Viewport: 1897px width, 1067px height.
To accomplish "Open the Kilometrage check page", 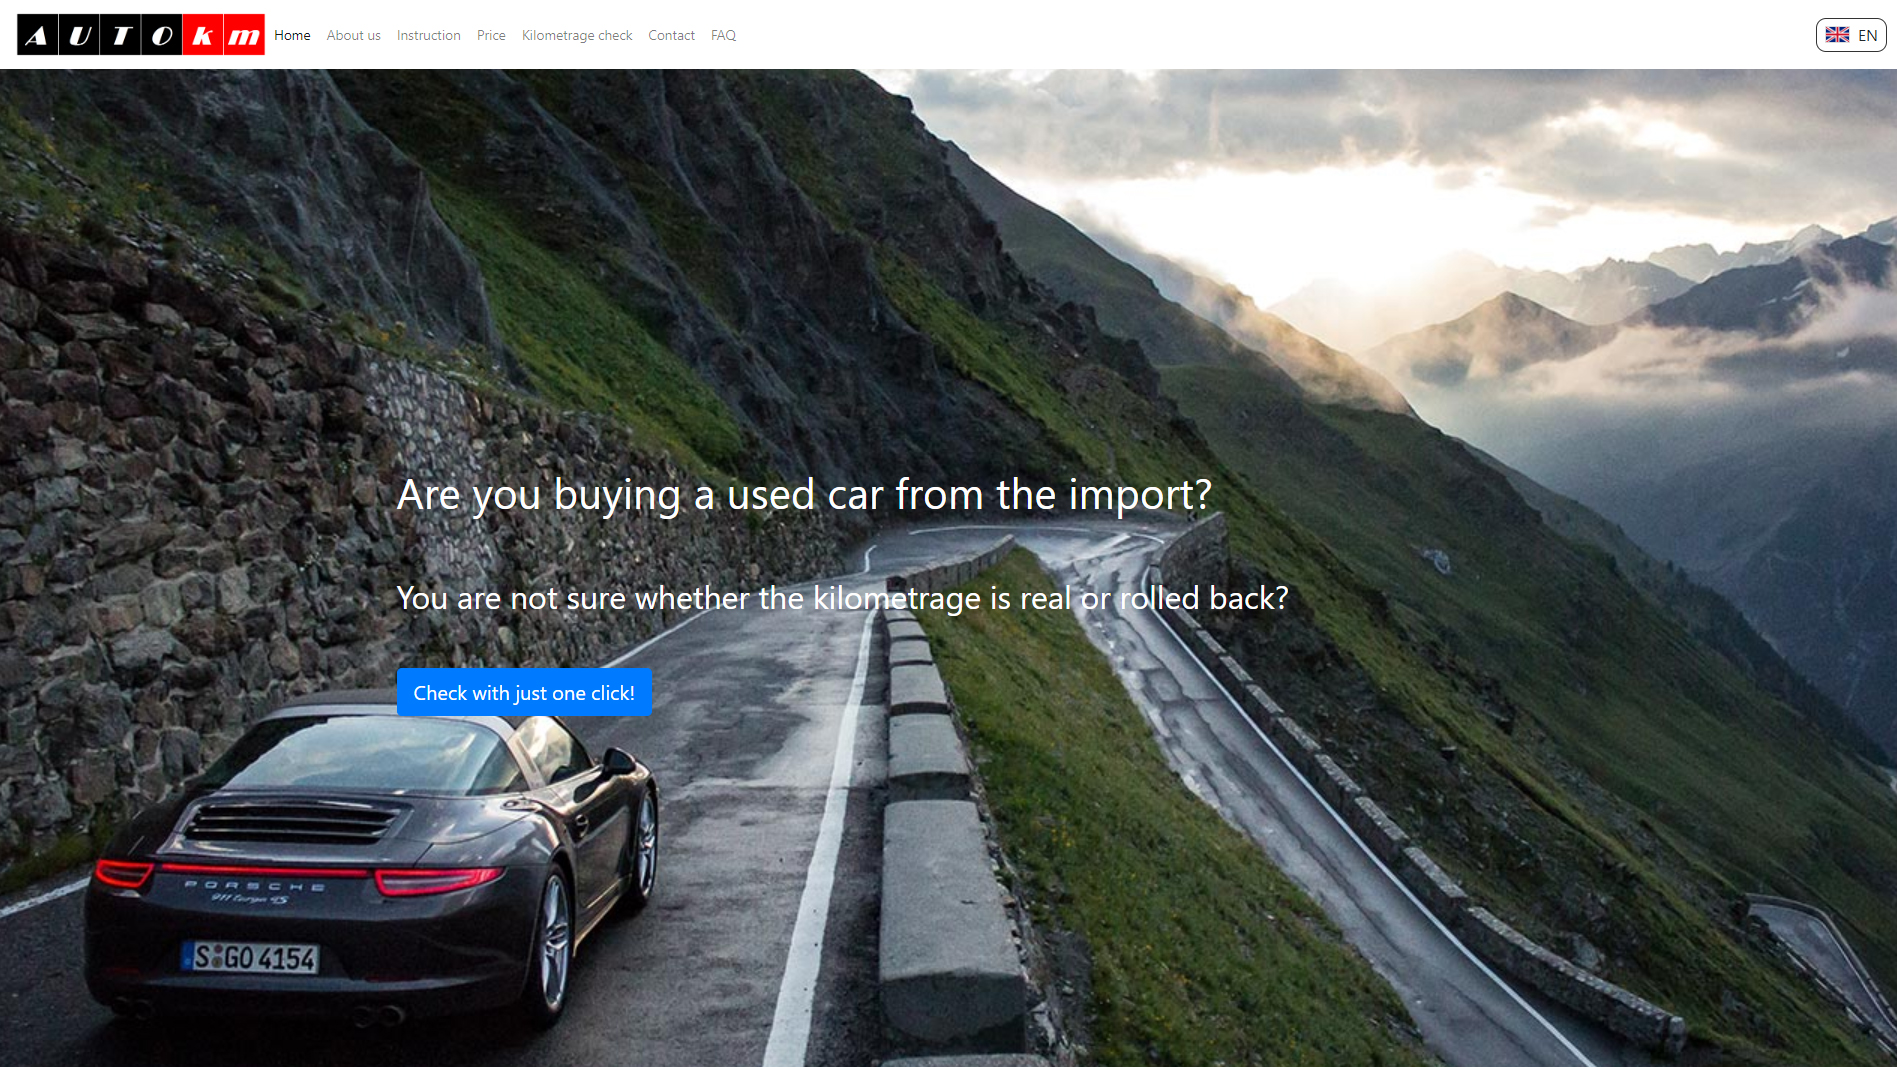I will [577, 35].
